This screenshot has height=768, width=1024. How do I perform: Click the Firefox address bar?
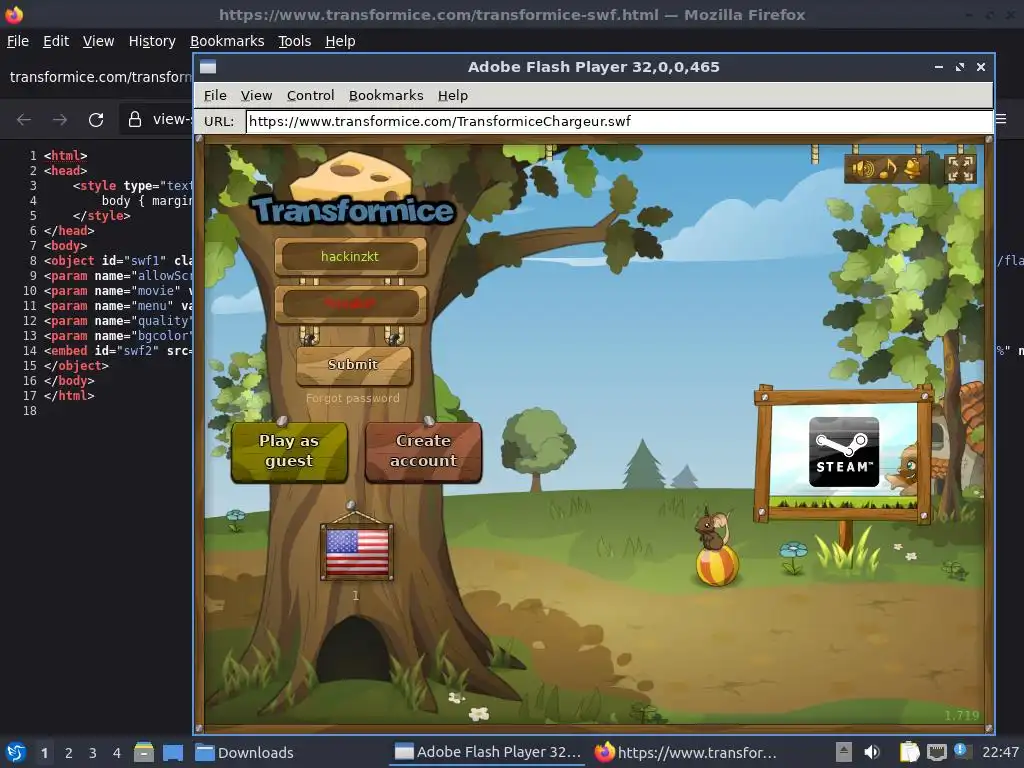[156, 120]
